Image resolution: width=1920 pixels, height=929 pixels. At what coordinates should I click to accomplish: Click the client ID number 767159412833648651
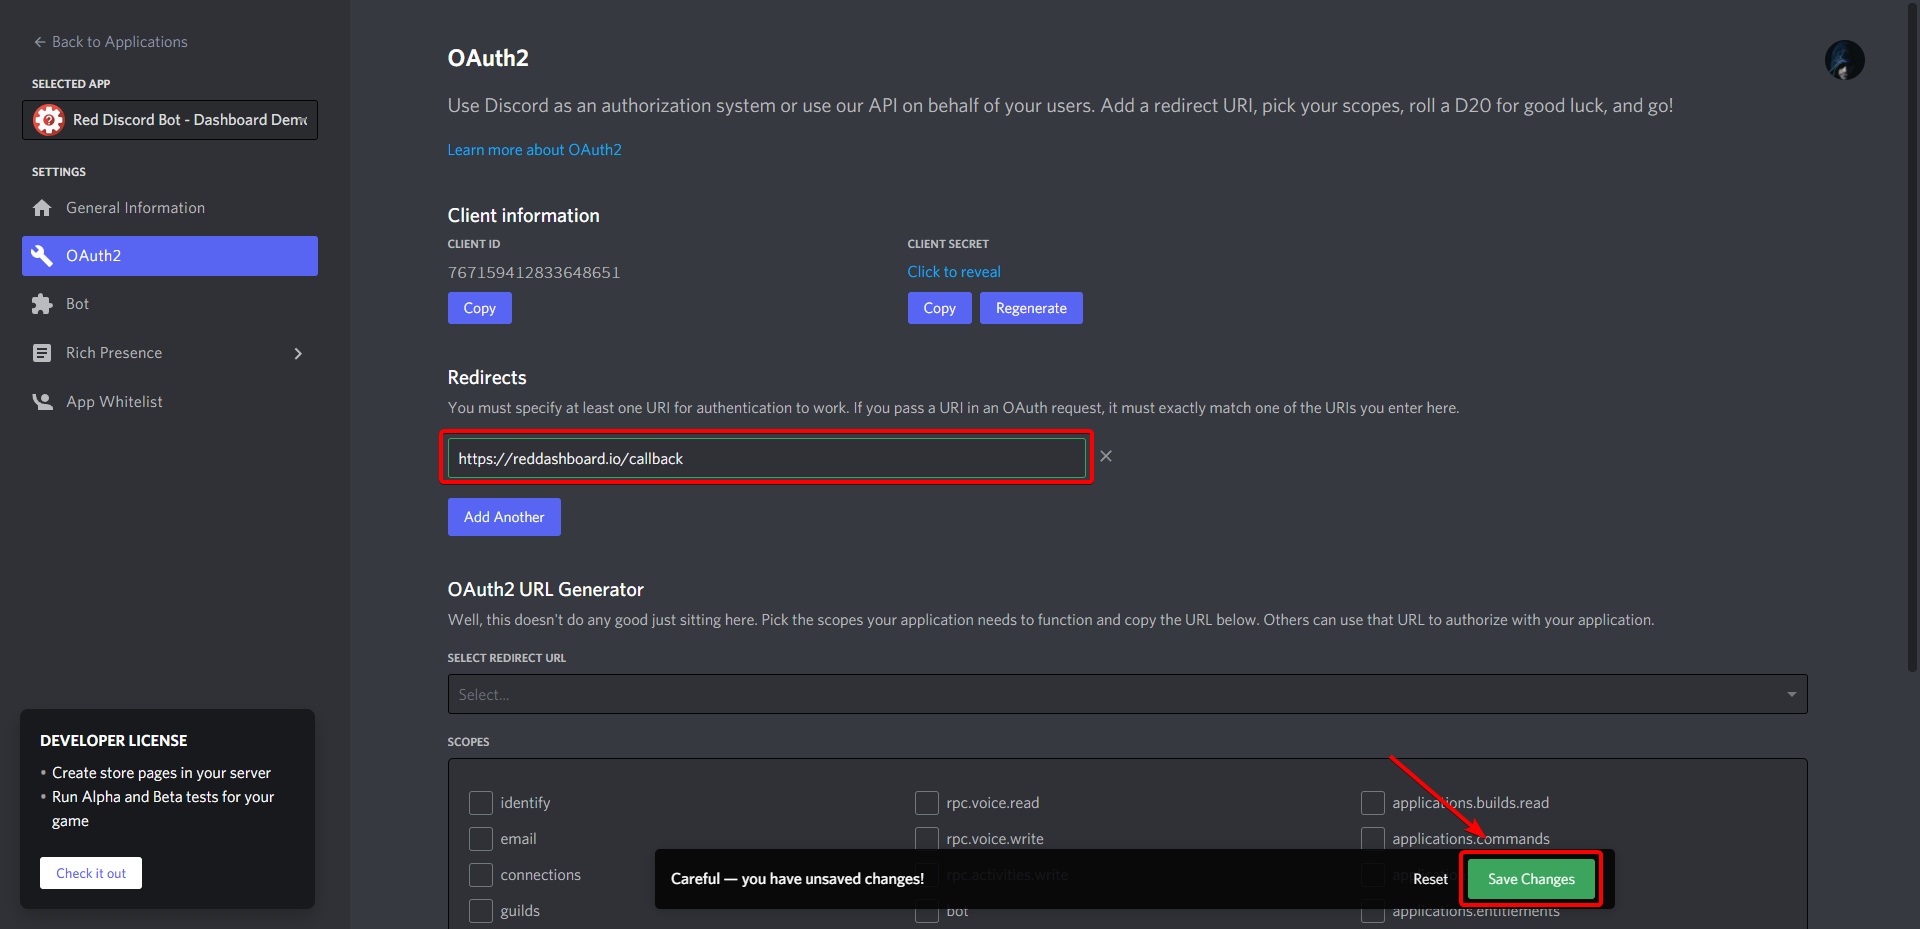[x=534, y=272]
